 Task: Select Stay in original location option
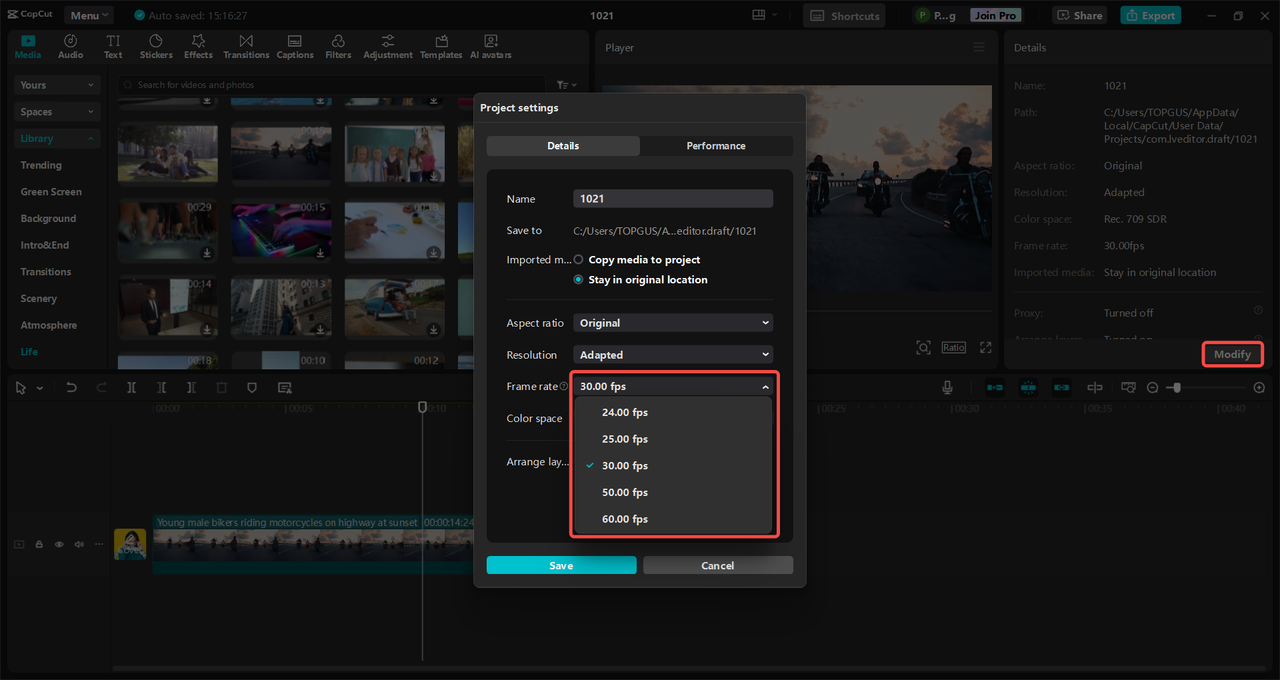click(x=579, y=280)
